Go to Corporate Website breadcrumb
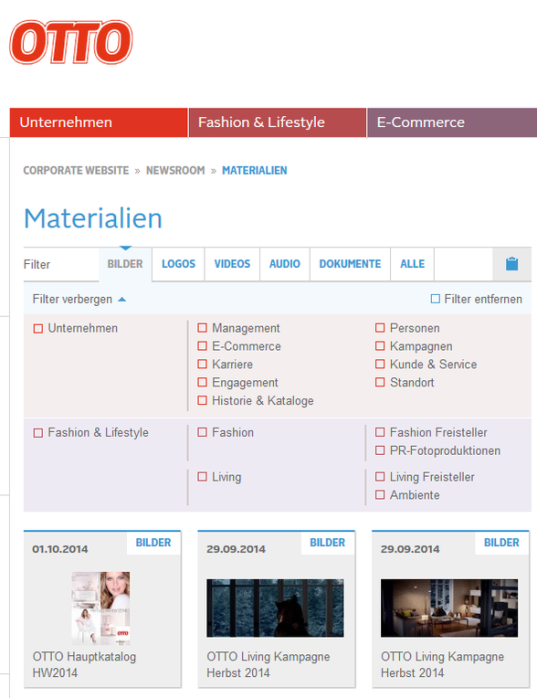The width and height of the screenshot is (537, 698). [x=76, y=170]
